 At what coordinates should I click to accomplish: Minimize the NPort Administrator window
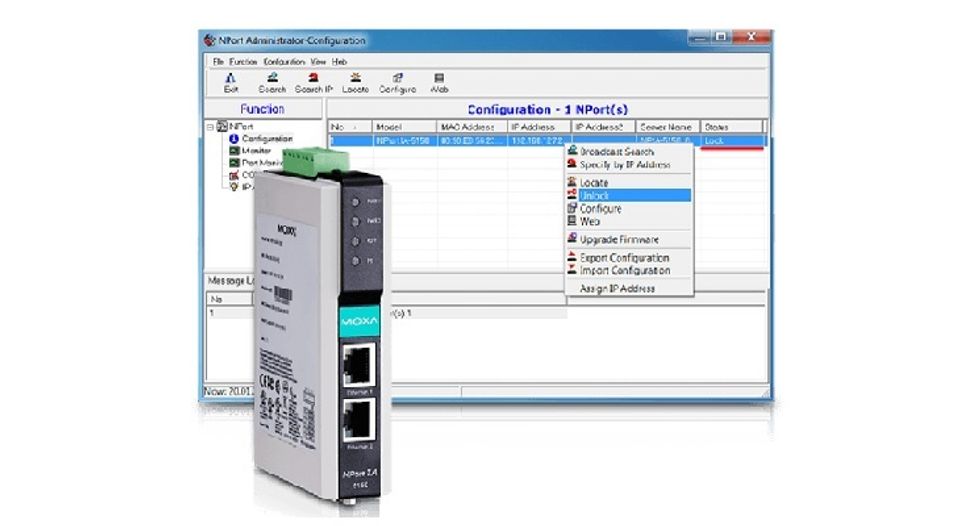click(701, 37)
